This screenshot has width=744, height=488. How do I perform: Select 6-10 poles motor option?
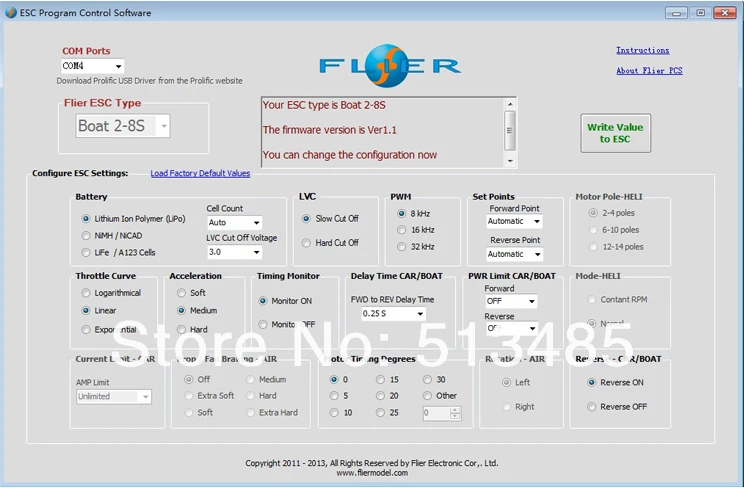coord(614,230)
